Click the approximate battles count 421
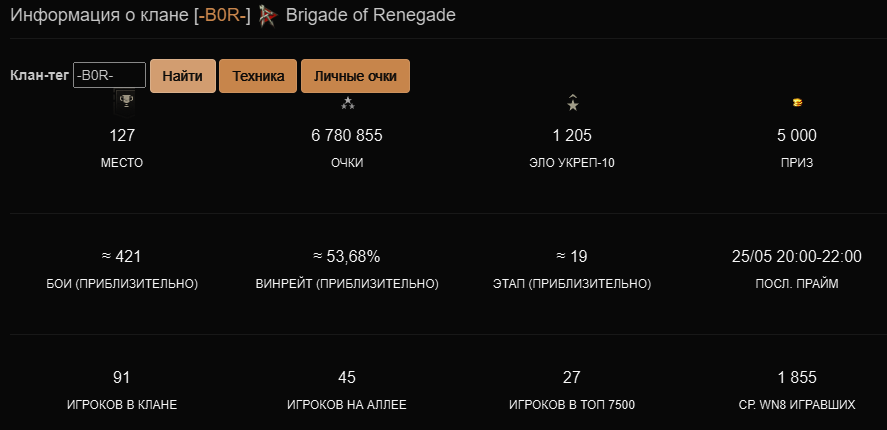Screen dimensions: 887x430 [122, 257]
